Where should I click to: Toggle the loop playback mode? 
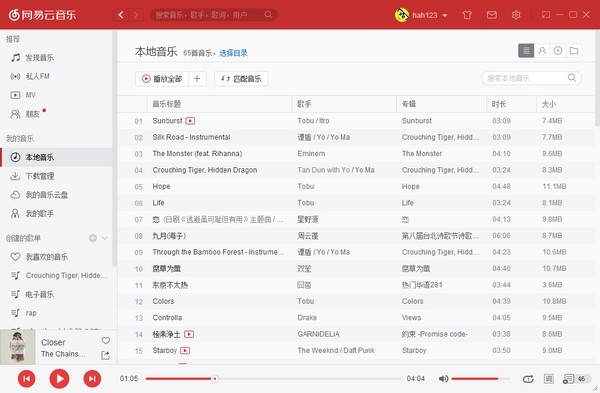point(528,379)
